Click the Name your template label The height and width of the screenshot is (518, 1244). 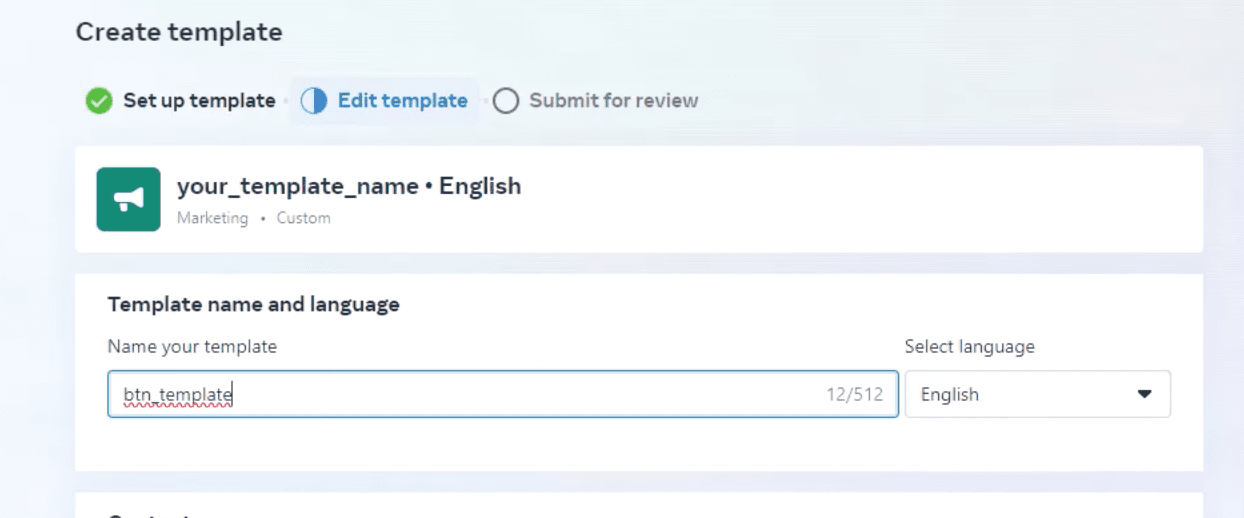pyautogui.click(x=192, y=347)
